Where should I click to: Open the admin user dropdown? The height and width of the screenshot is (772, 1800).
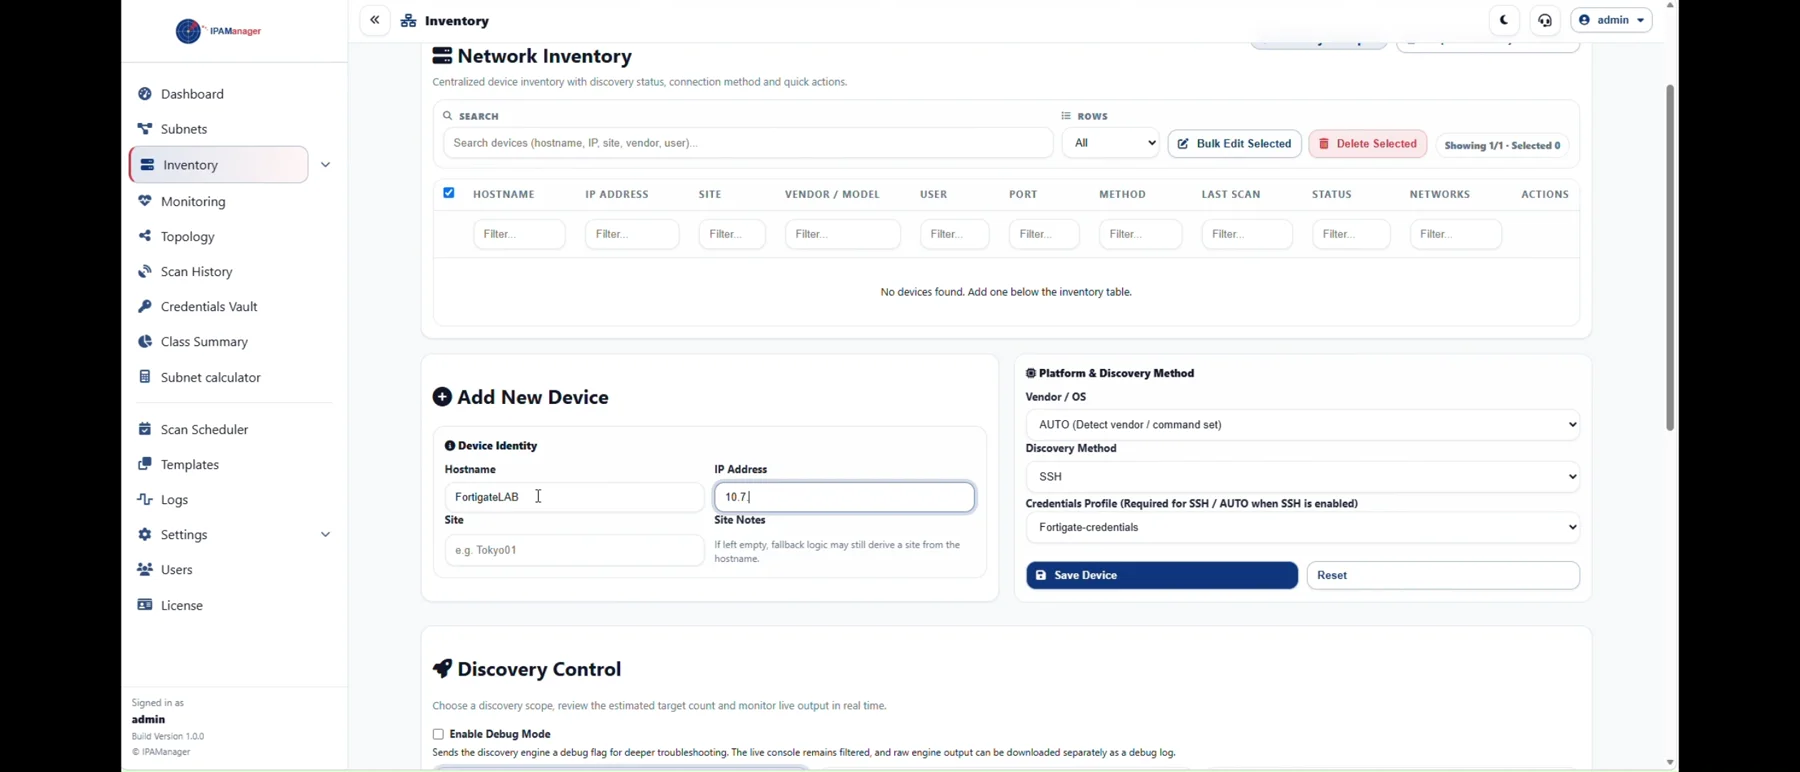[1611, 20]
